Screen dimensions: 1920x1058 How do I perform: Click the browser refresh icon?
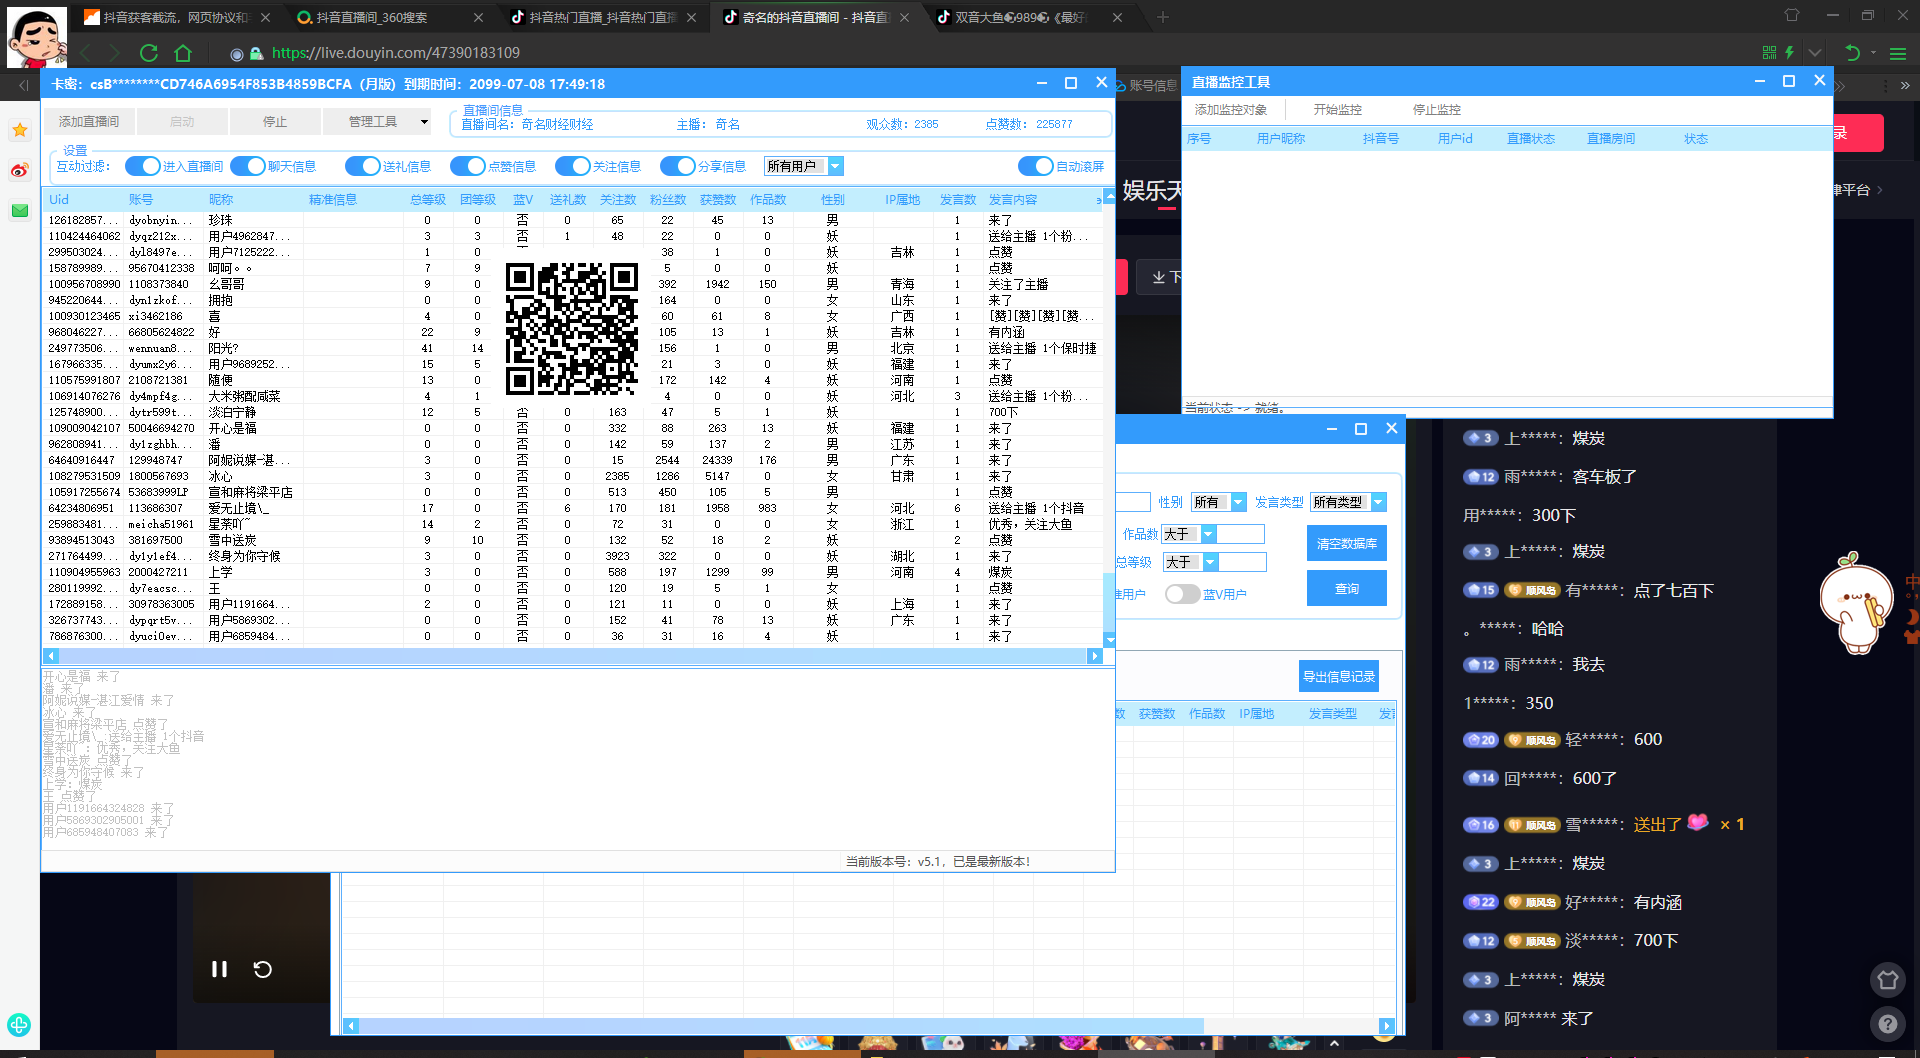[149, 53]
